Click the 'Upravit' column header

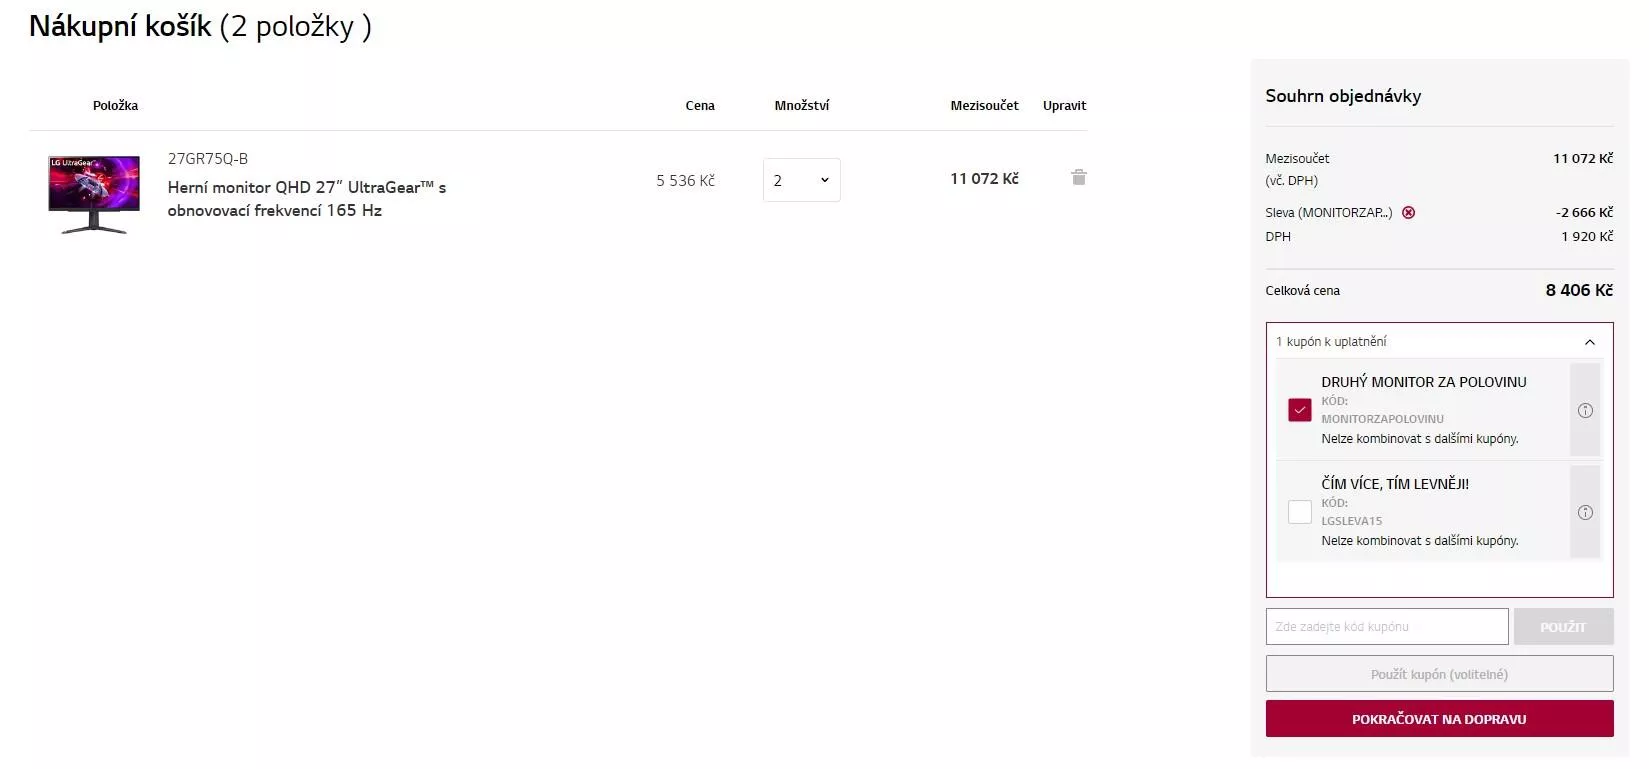(1064, 105)
